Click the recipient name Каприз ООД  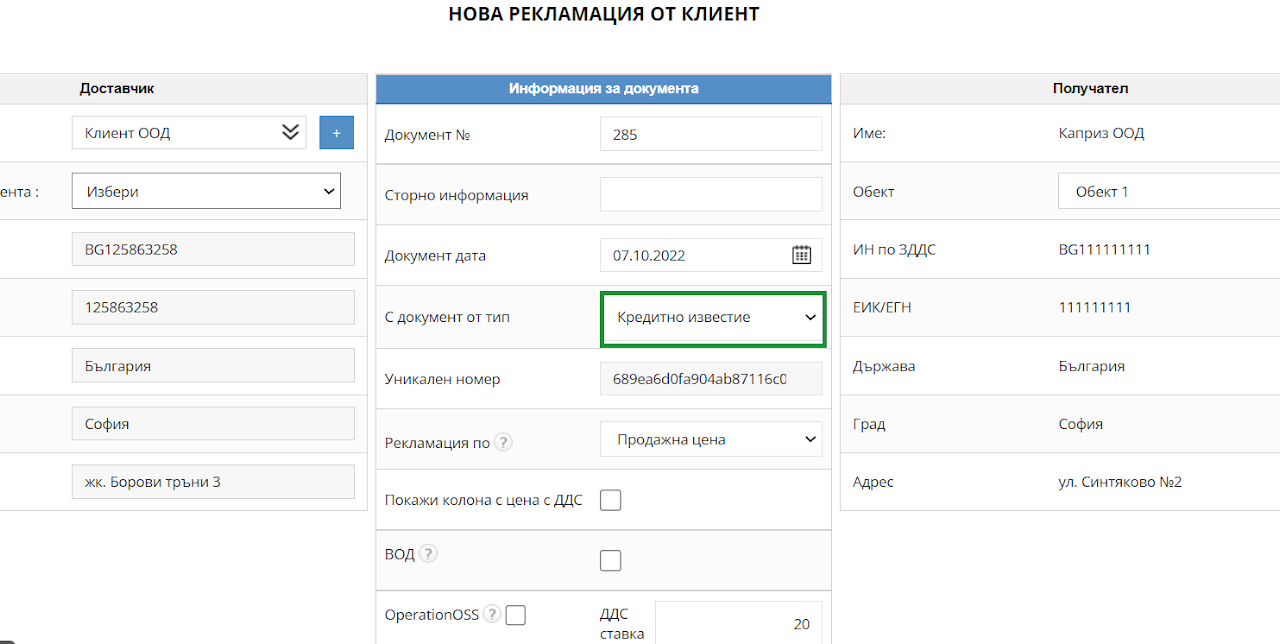point(1101,133)
